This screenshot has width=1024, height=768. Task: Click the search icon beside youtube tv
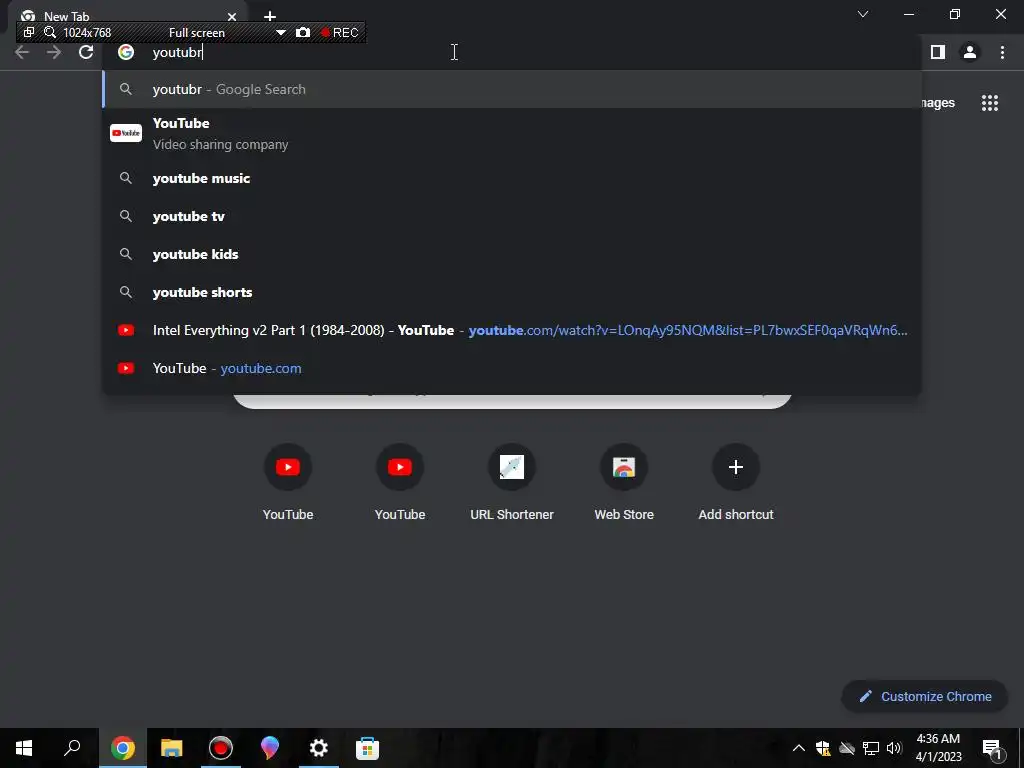126,216
